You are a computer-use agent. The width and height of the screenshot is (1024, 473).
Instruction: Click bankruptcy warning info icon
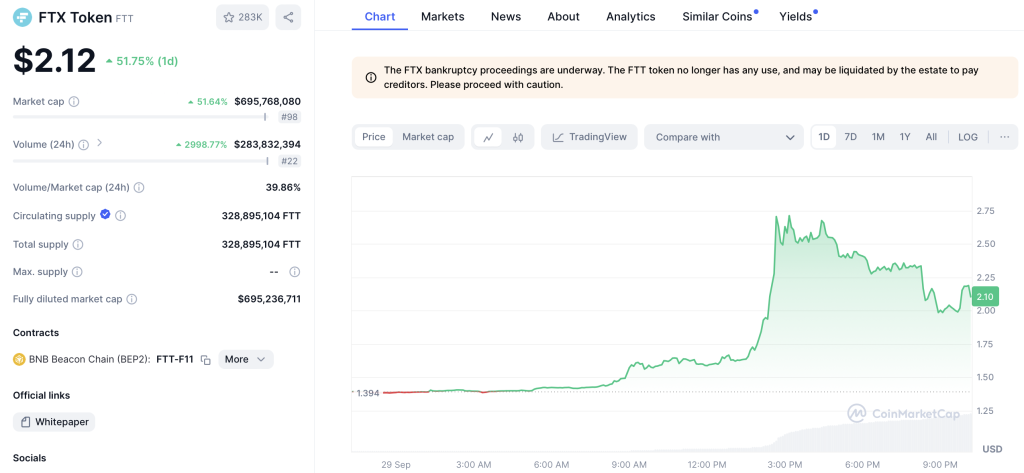pyautogui.click(x=371, y=78)
